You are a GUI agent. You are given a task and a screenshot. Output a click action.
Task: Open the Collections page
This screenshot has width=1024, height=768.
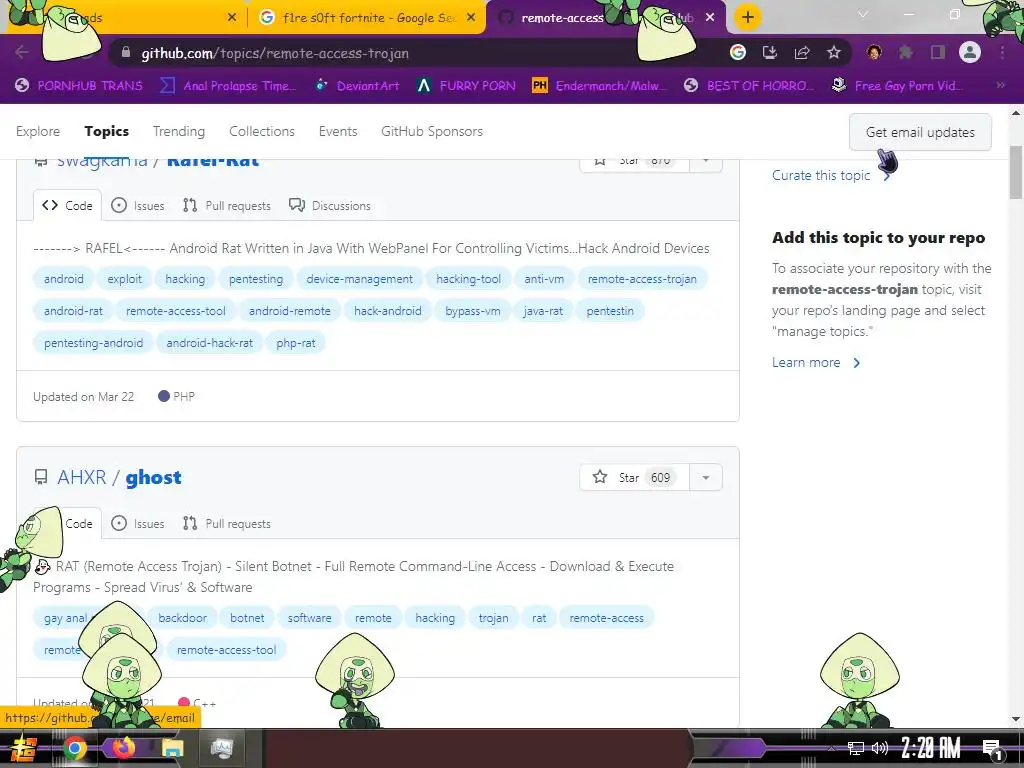262,131
